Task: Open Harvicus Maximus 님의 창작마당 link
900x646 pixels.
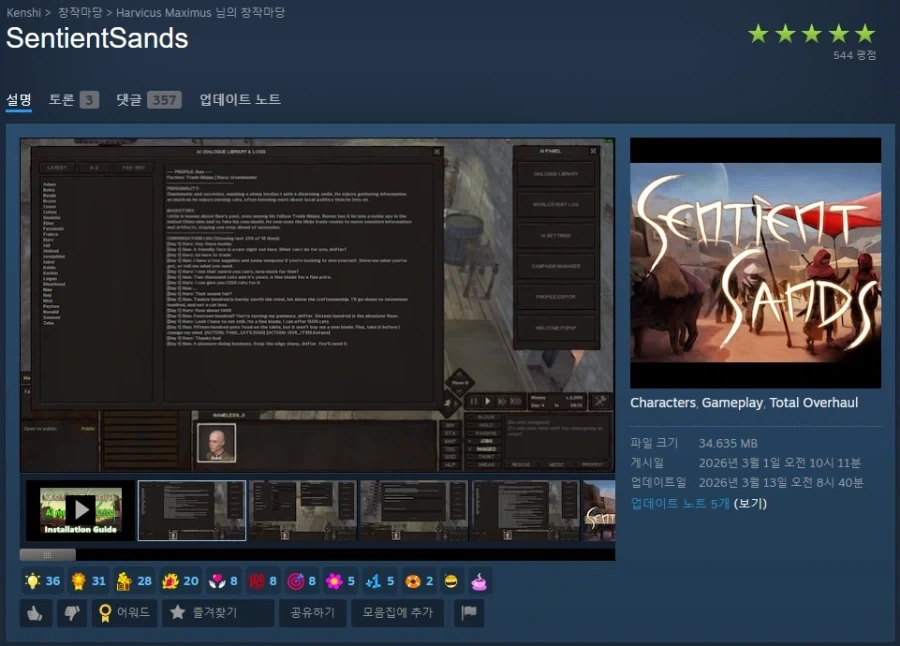Action: (x=200, y=13)
